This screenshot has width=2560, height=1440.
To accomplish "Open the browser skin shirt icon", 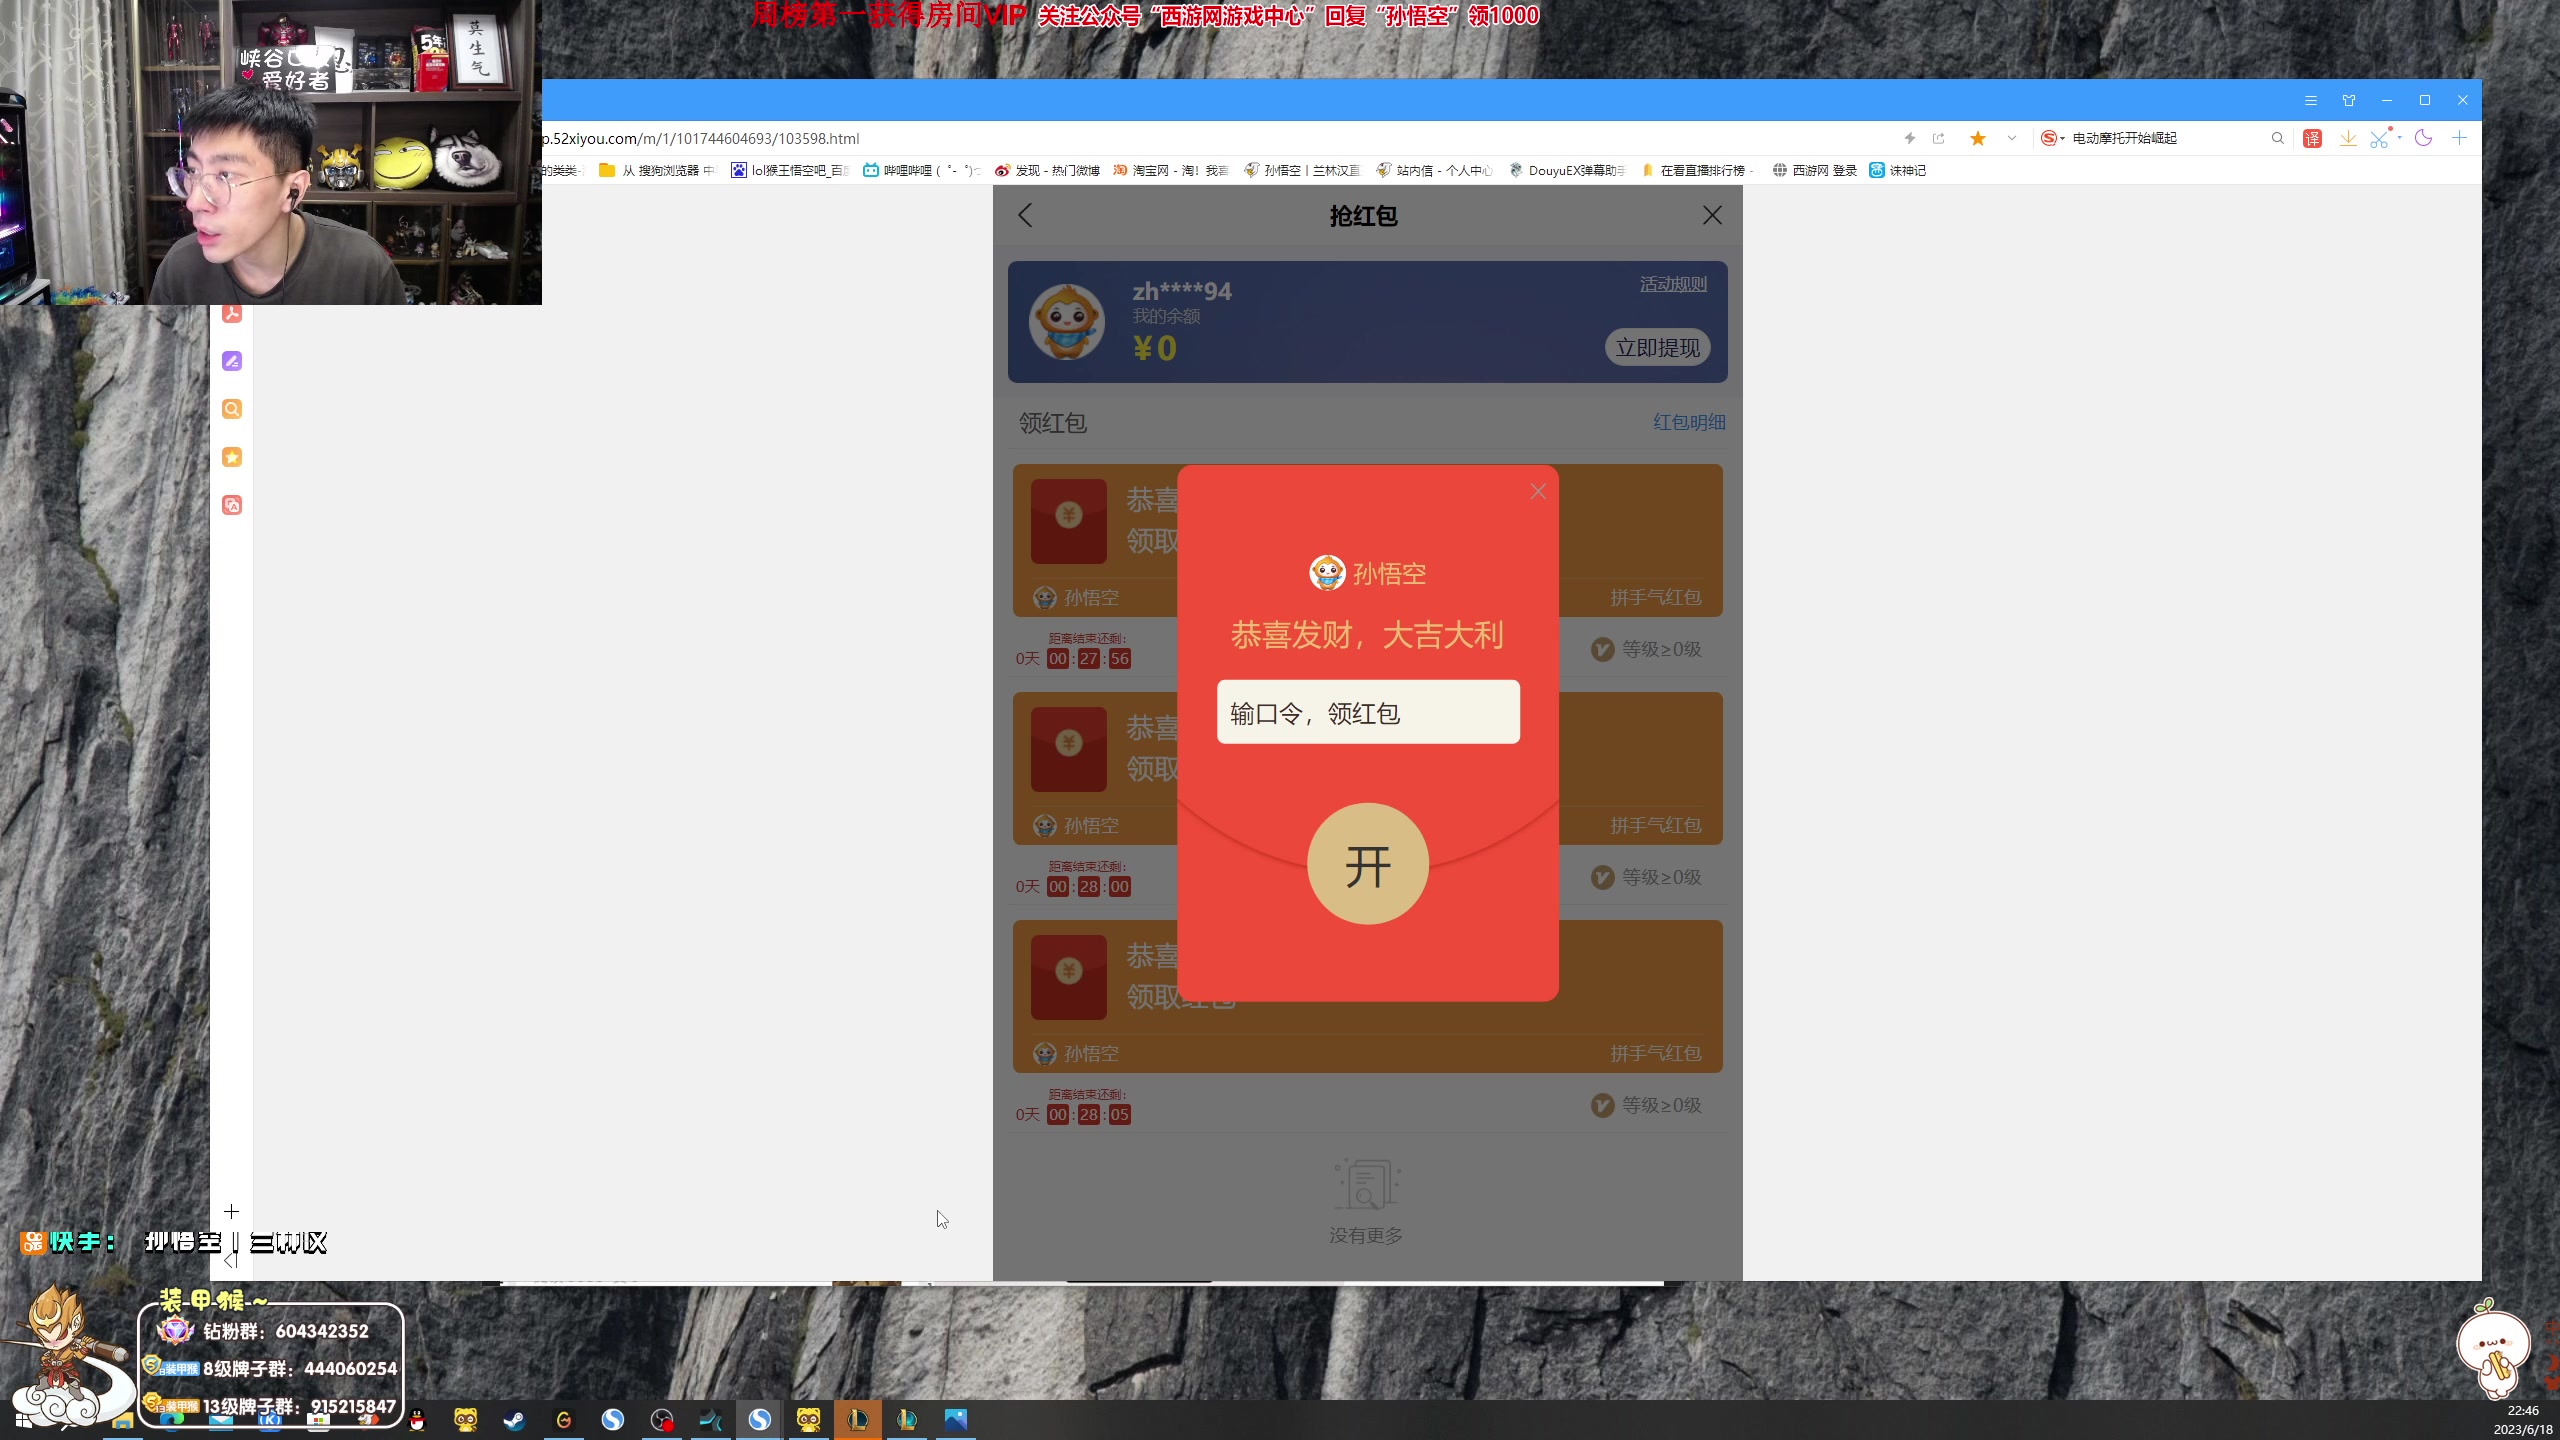I will coord(2348,101).
